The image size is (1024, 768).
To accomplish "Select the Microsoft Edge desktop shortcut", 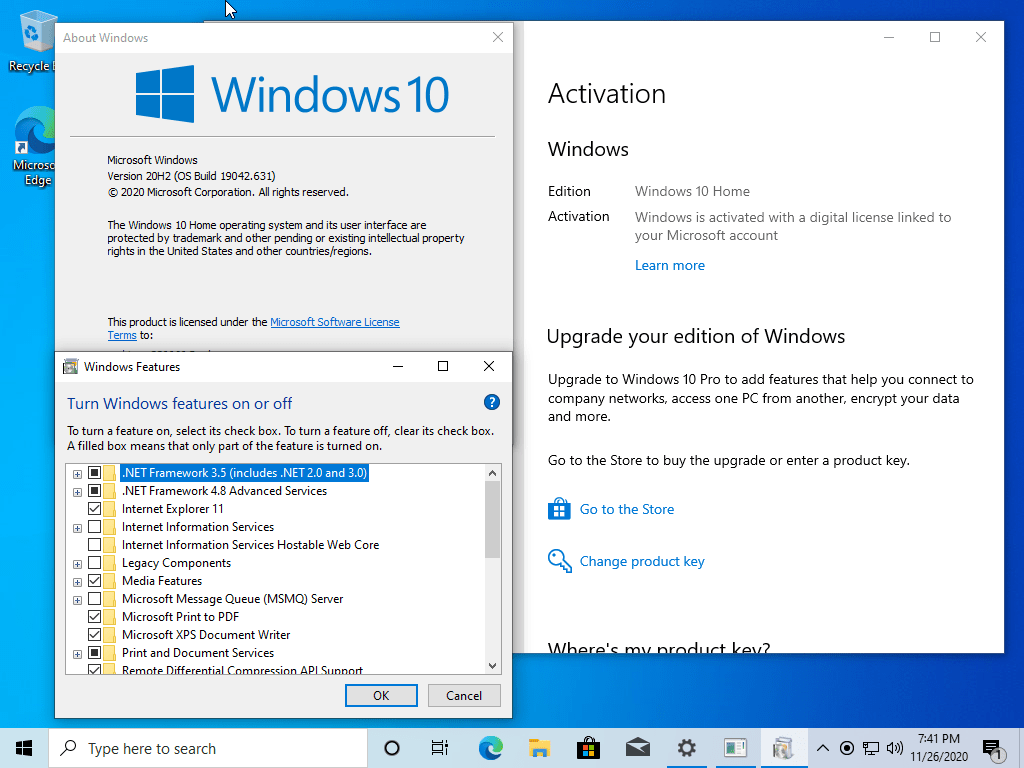I will click(35, 146).
